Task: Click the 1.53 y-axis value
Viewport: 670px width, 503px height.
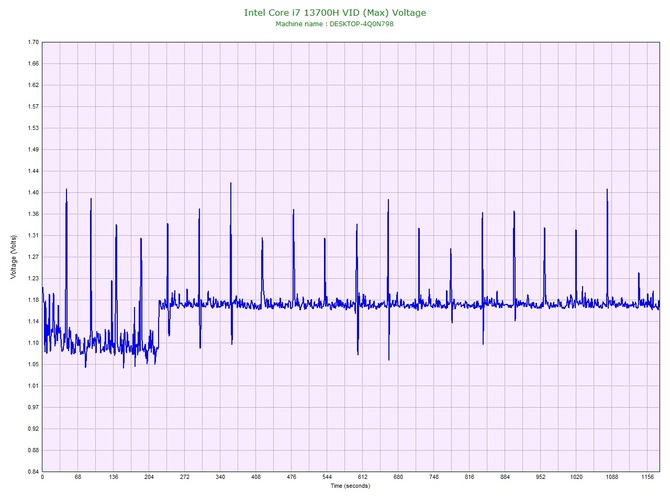Action: click(33, 128)
